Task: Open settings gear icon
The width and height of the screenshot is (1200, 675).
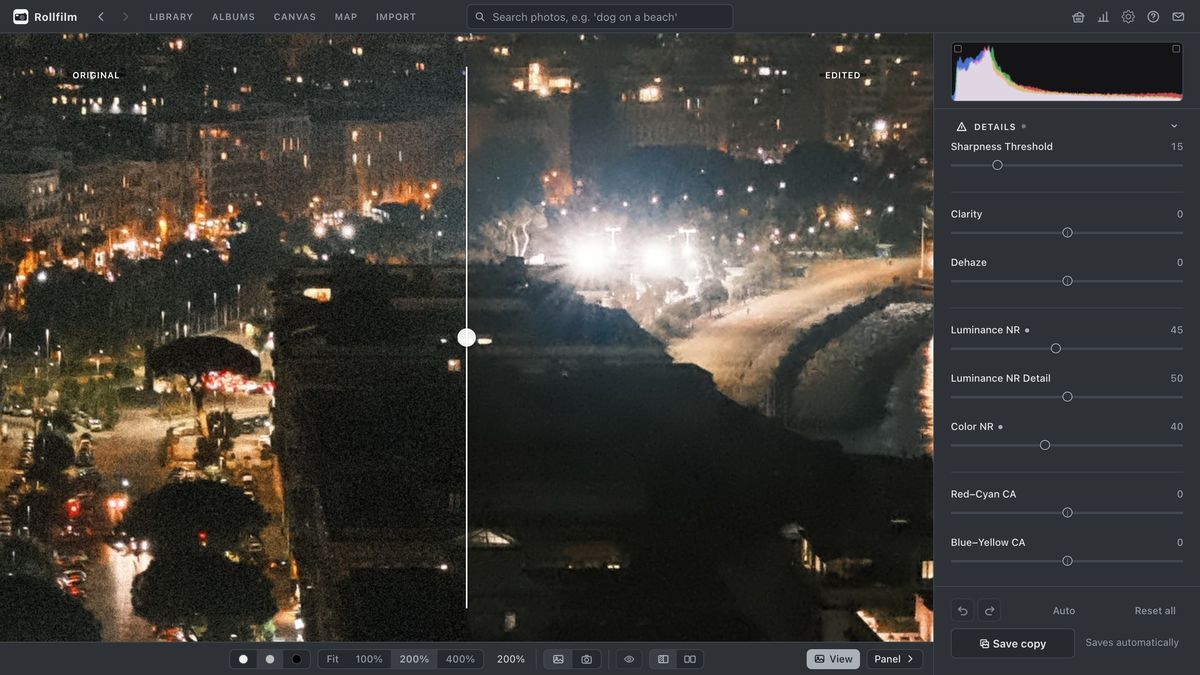Action: [x=1128, y=17]
